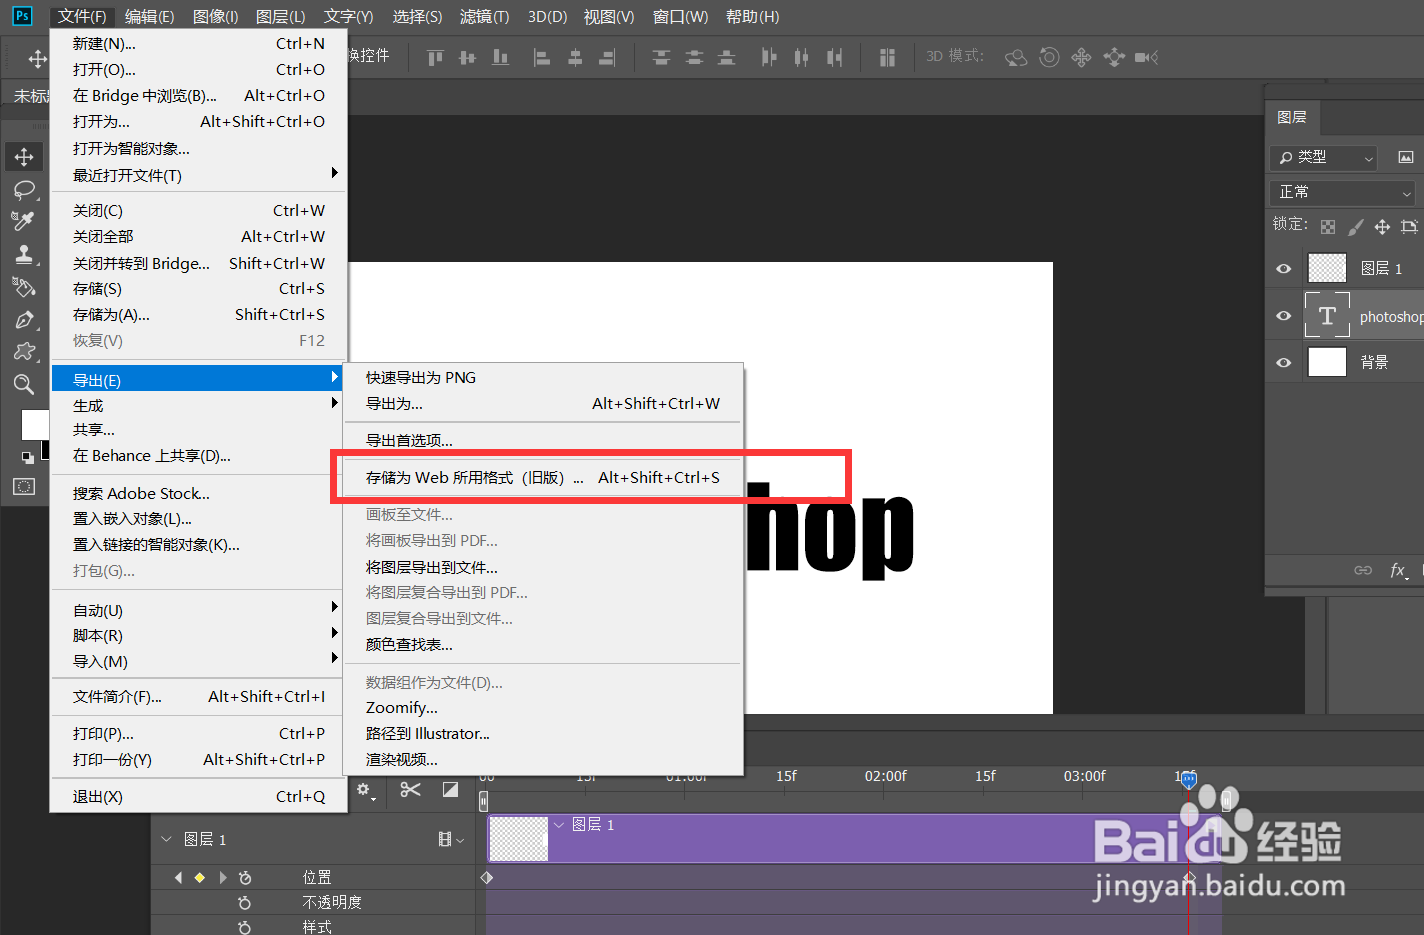The width and height of the screenshot is (1424, 935).
Task: Click 3D zoom camera icon
Action: pos(1146,58)
